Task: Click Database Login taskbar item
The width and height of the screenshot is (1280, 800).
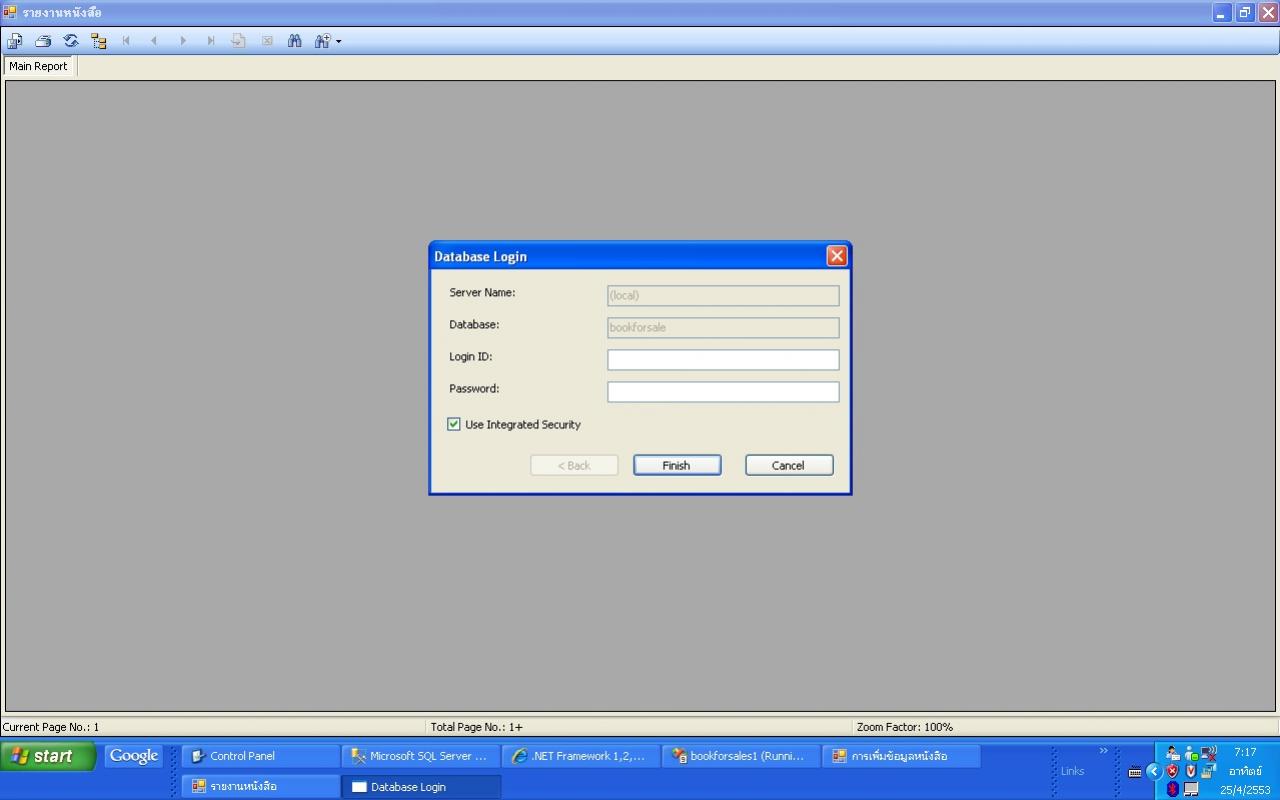Action: (420, 786)
